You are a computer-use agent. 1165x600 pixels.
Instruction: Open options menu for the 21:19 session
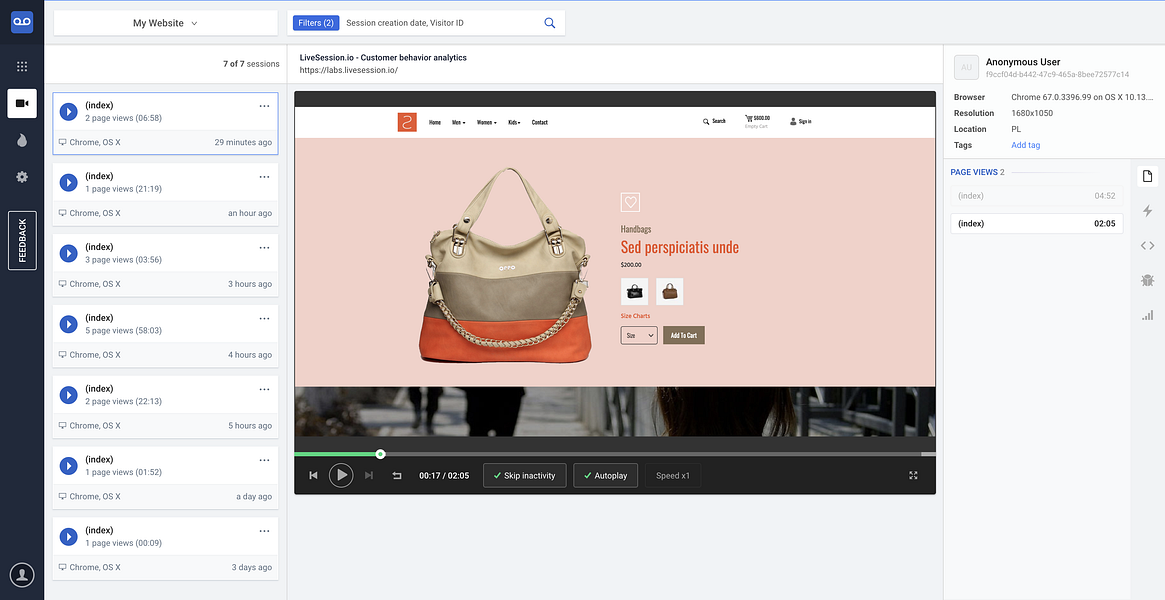tap(264, 177)
